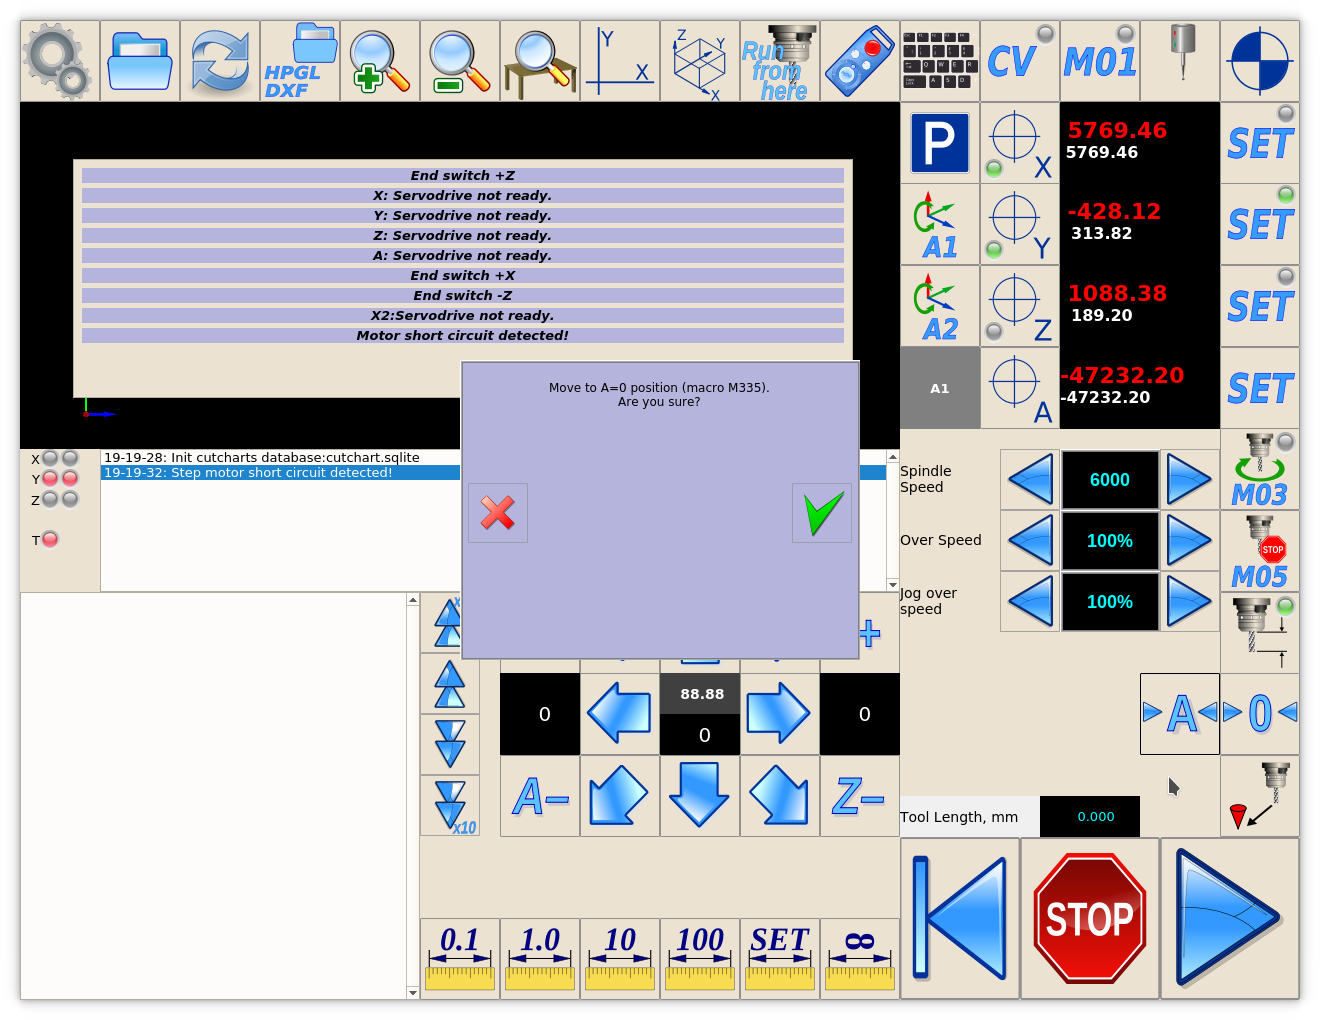The height and width of the screenshot is (1020, 1320).
Task: Click spindle speed 6000 field
Action: 1110,480
